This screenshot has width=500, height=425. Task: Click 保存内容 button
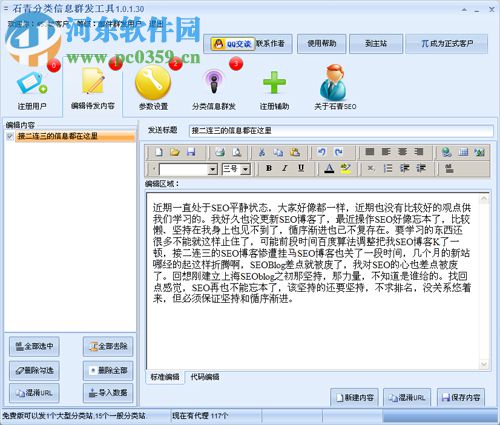click(x=461, y=397)
